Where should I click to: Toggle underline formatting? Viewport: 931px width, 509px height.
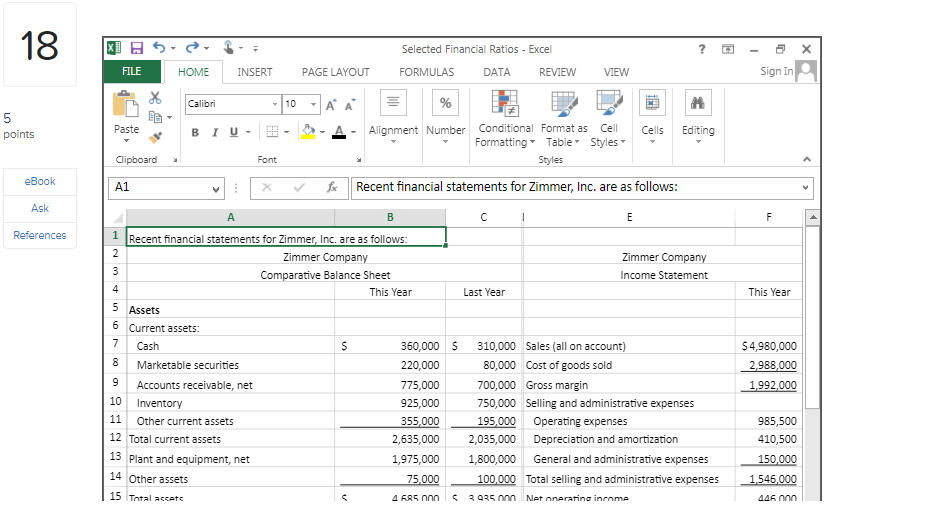[x=234, y=132]
